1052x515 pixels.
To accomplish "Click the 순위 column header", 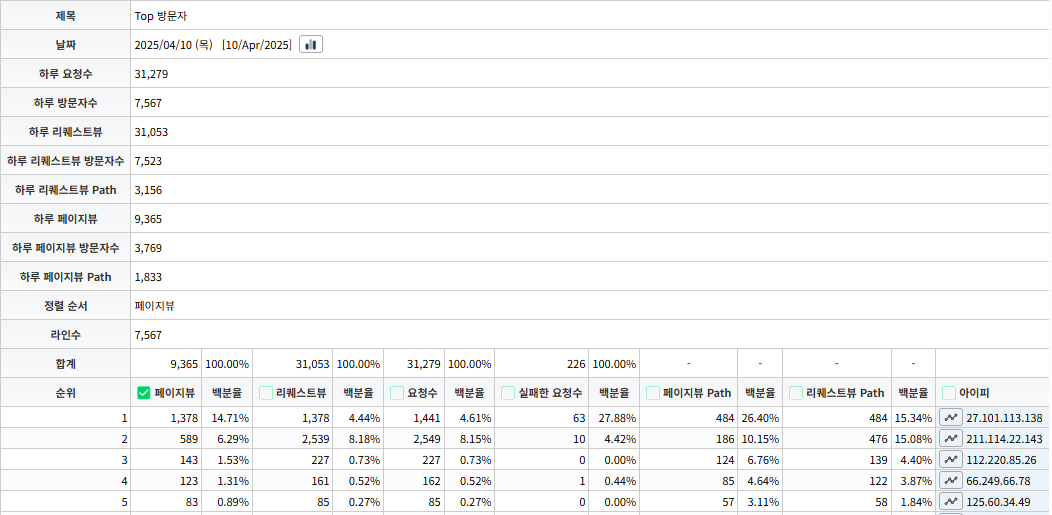I will (x=65, y=393).
